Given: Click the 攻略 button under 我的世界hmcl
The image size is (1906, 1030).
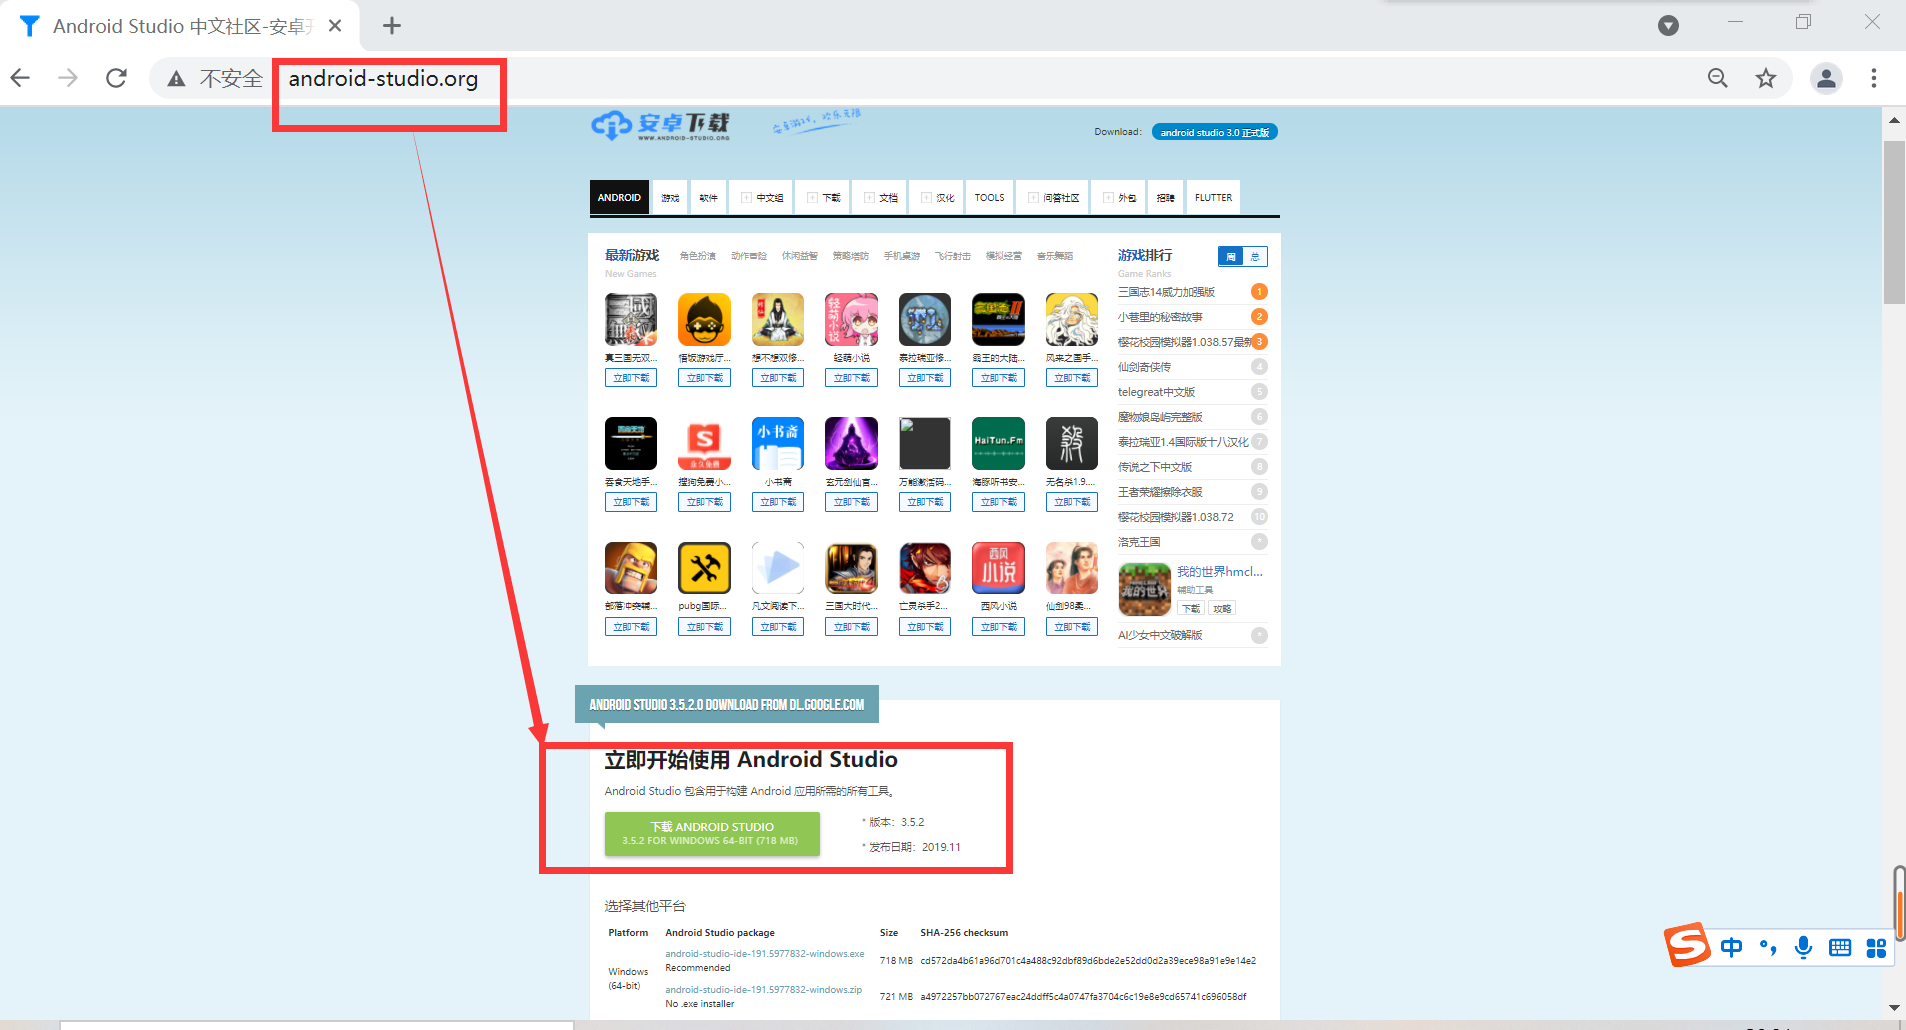Looking at the screenshot, I should pyautogui.click(x=1222, y=608).
